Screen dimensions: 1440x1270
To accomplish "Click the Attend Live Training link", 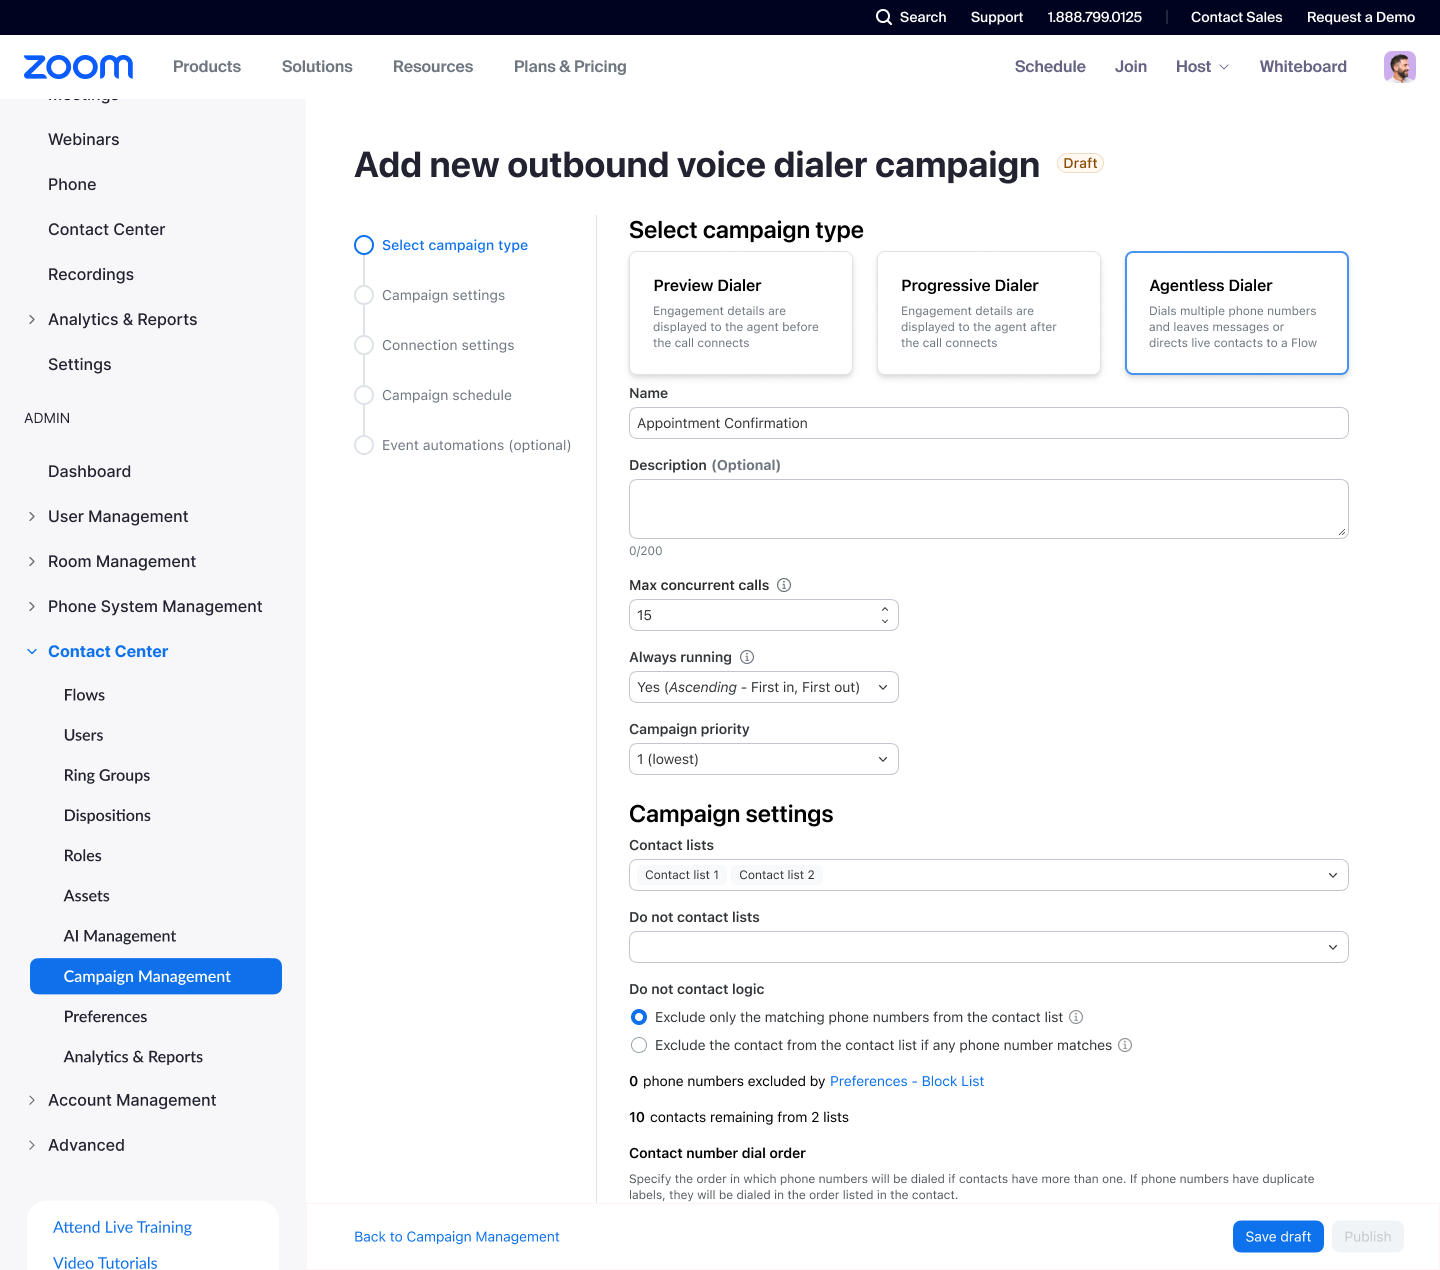I will [x=122, y=1227].
